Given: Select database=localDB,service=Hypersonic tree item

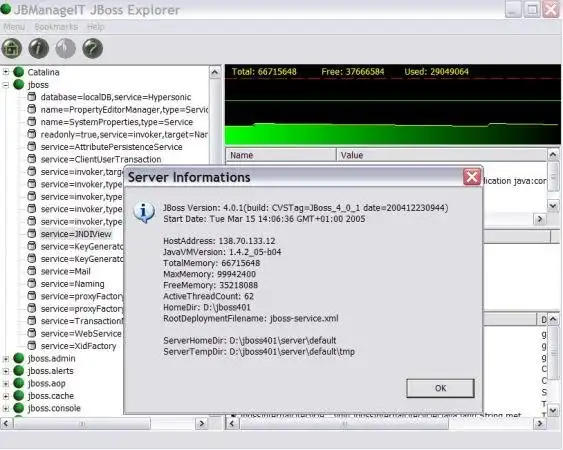Looking at the screenshot, I should 116,97.
